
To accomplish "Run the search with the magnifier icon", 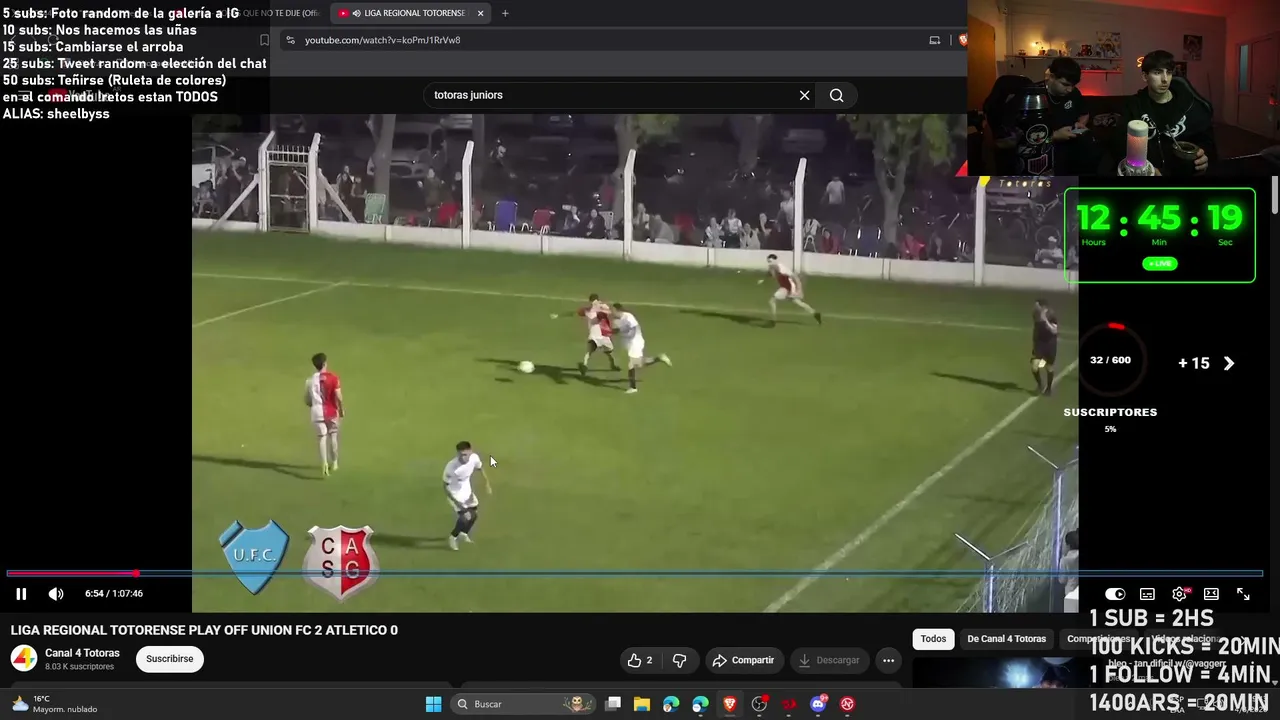I will [837, 95].
